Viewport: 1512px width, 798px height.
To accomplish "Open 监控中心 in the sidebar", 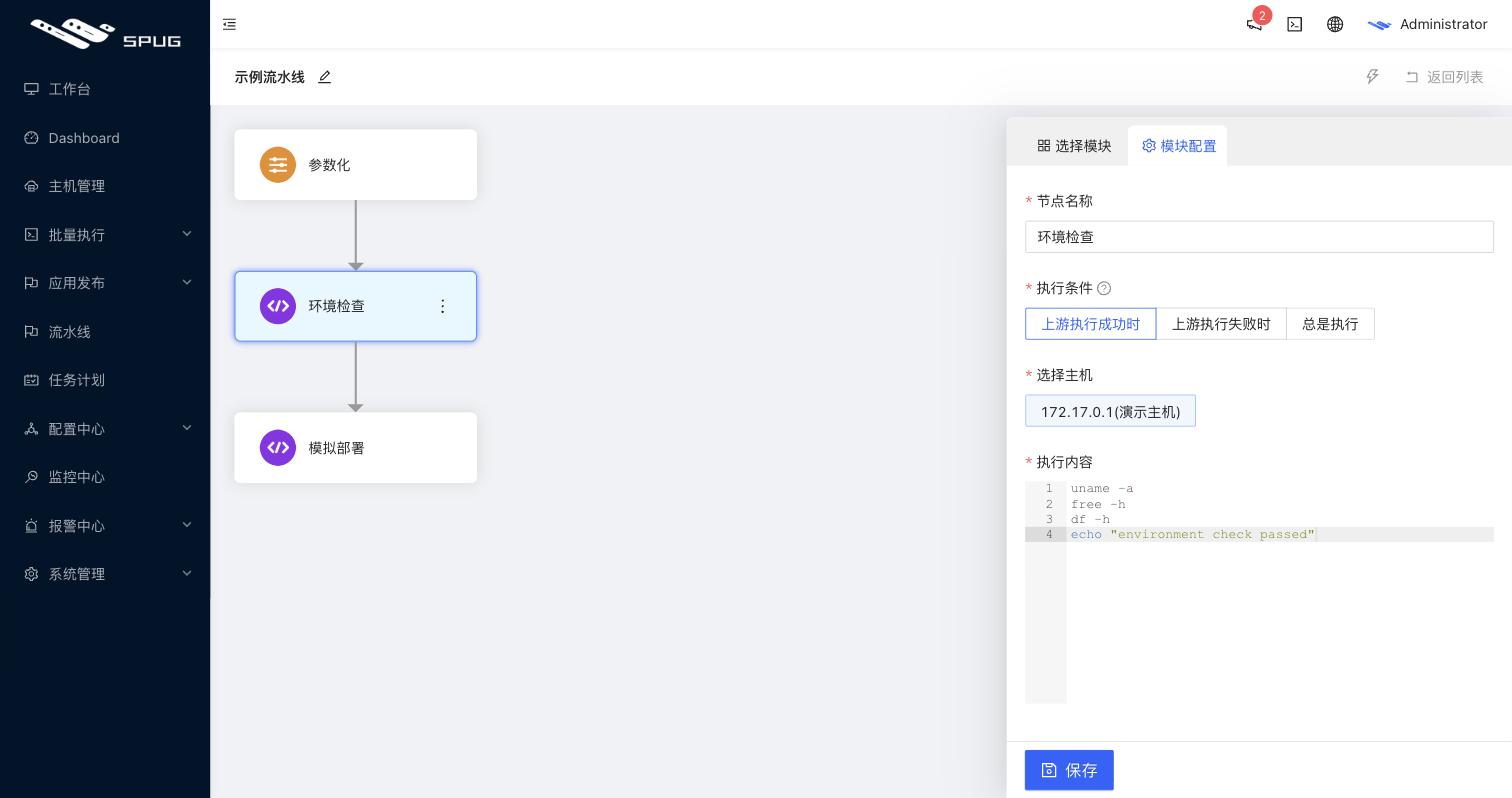I will coord(105,477).
